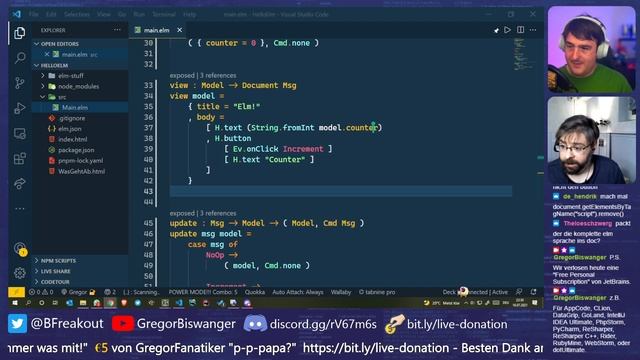The height and width of the screenshot is (360, 640).
Task: Open editor More Actions ellipsis
Action: coord(533,30)
